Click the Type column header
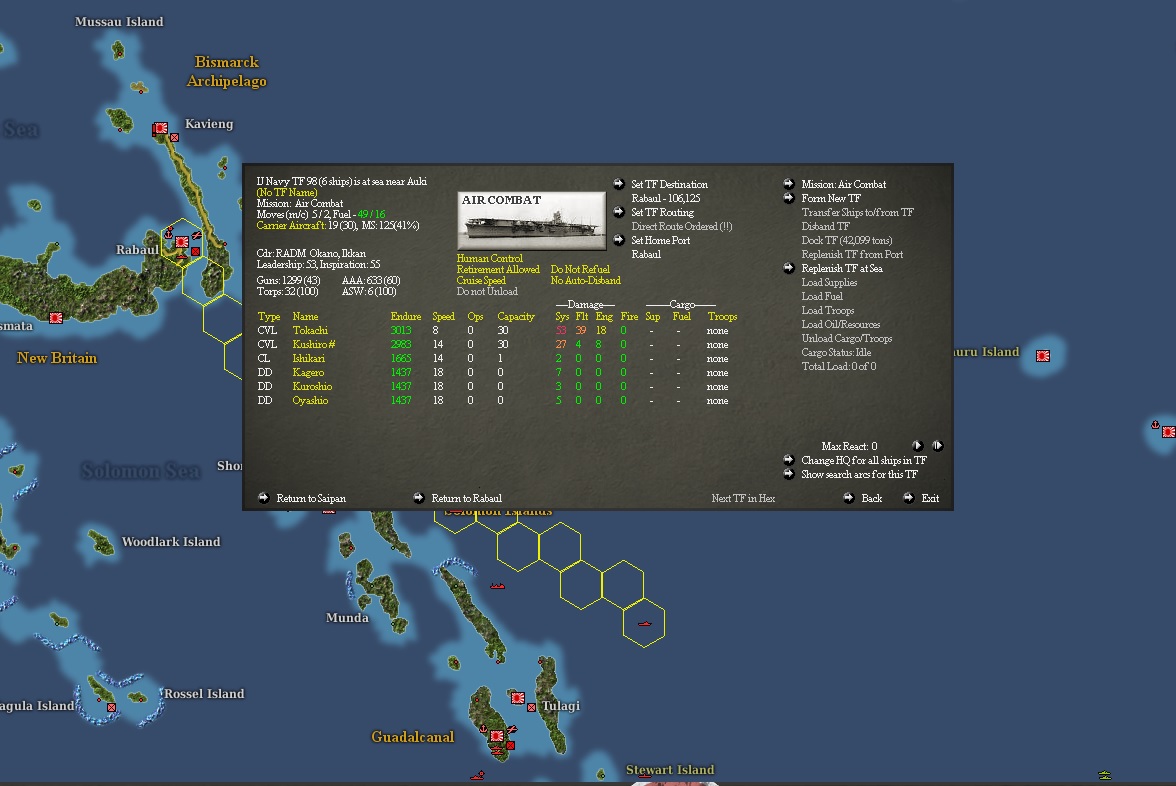The image size is (1176, 786). [268, 316]
